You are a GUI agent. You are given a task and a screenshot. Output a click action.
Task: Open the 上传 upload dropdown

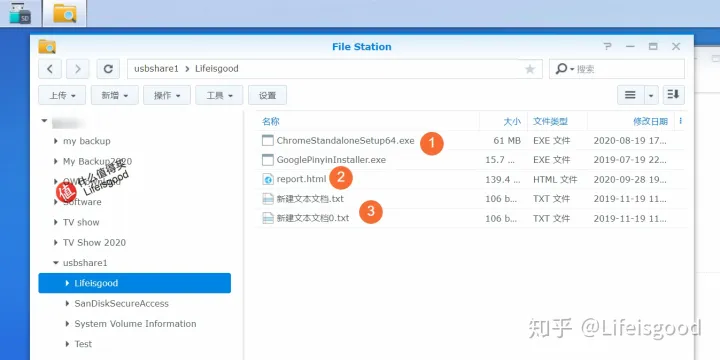click(x=62, y=95)
